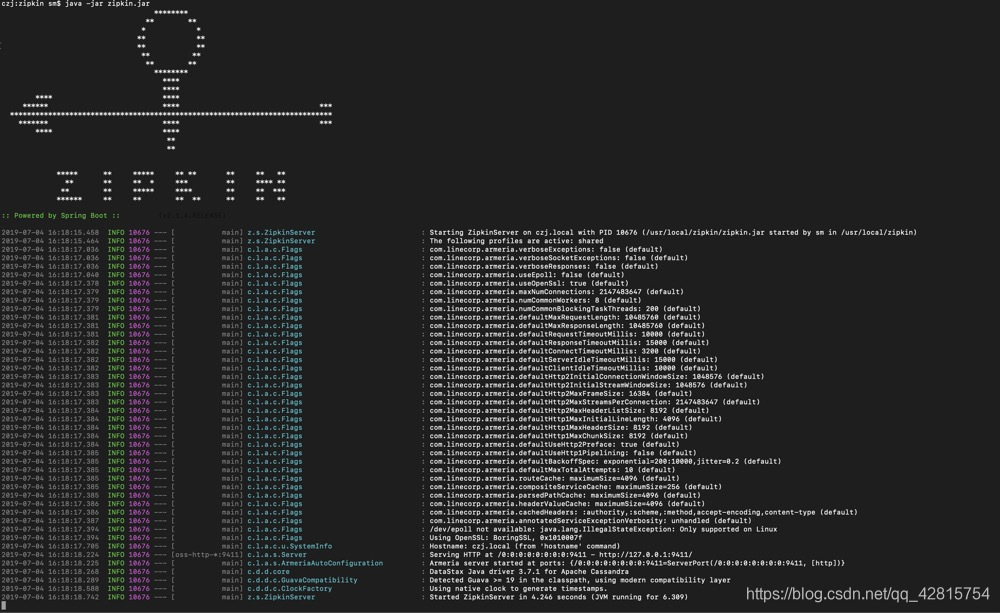Image resolution: width=1000 pixels, height=613 pixels.
Task: Click the terminal cursor block below the last log line
Action: 4,605
